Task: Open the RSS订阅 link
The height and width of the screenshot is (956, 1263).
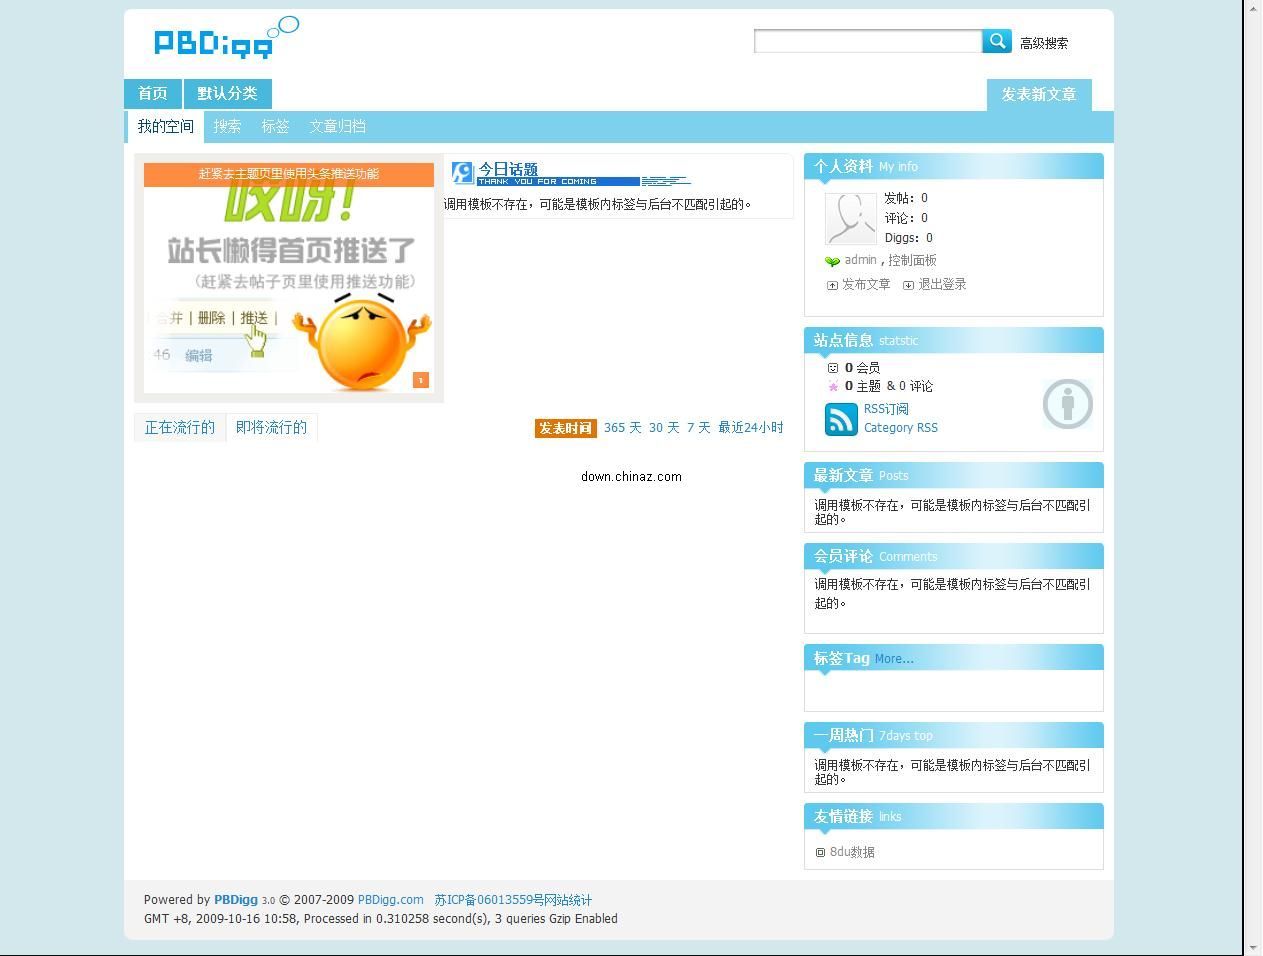Action: [x=886, y=409]
